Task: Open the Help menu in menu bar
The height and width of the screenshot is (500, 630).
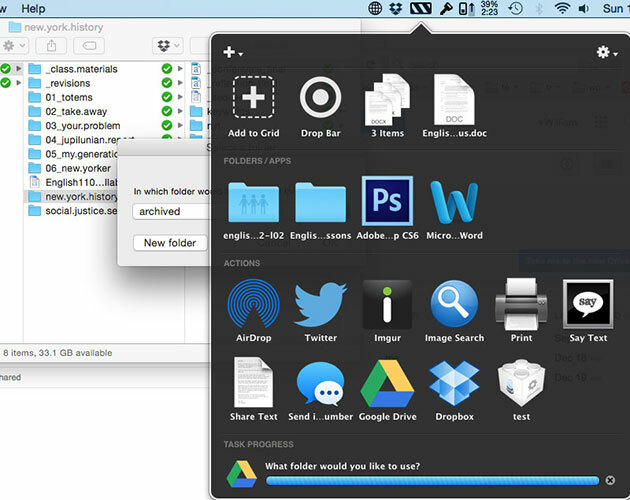Action: pos(33,8)
